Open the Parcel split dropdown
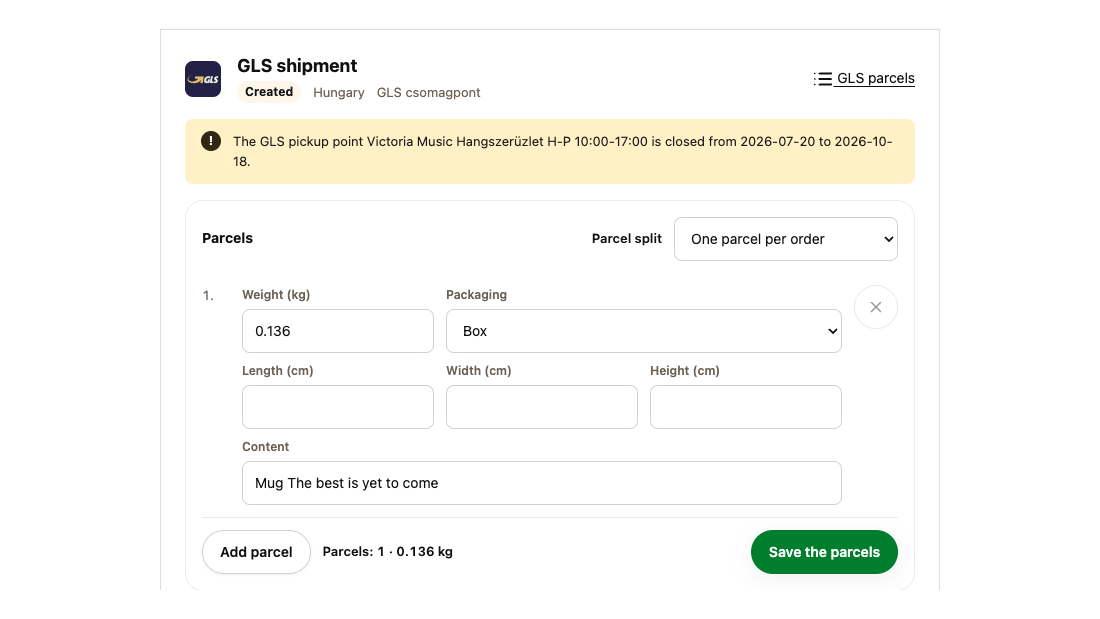This screenshot has width=1100, height=619. click(x=786, y=239)
